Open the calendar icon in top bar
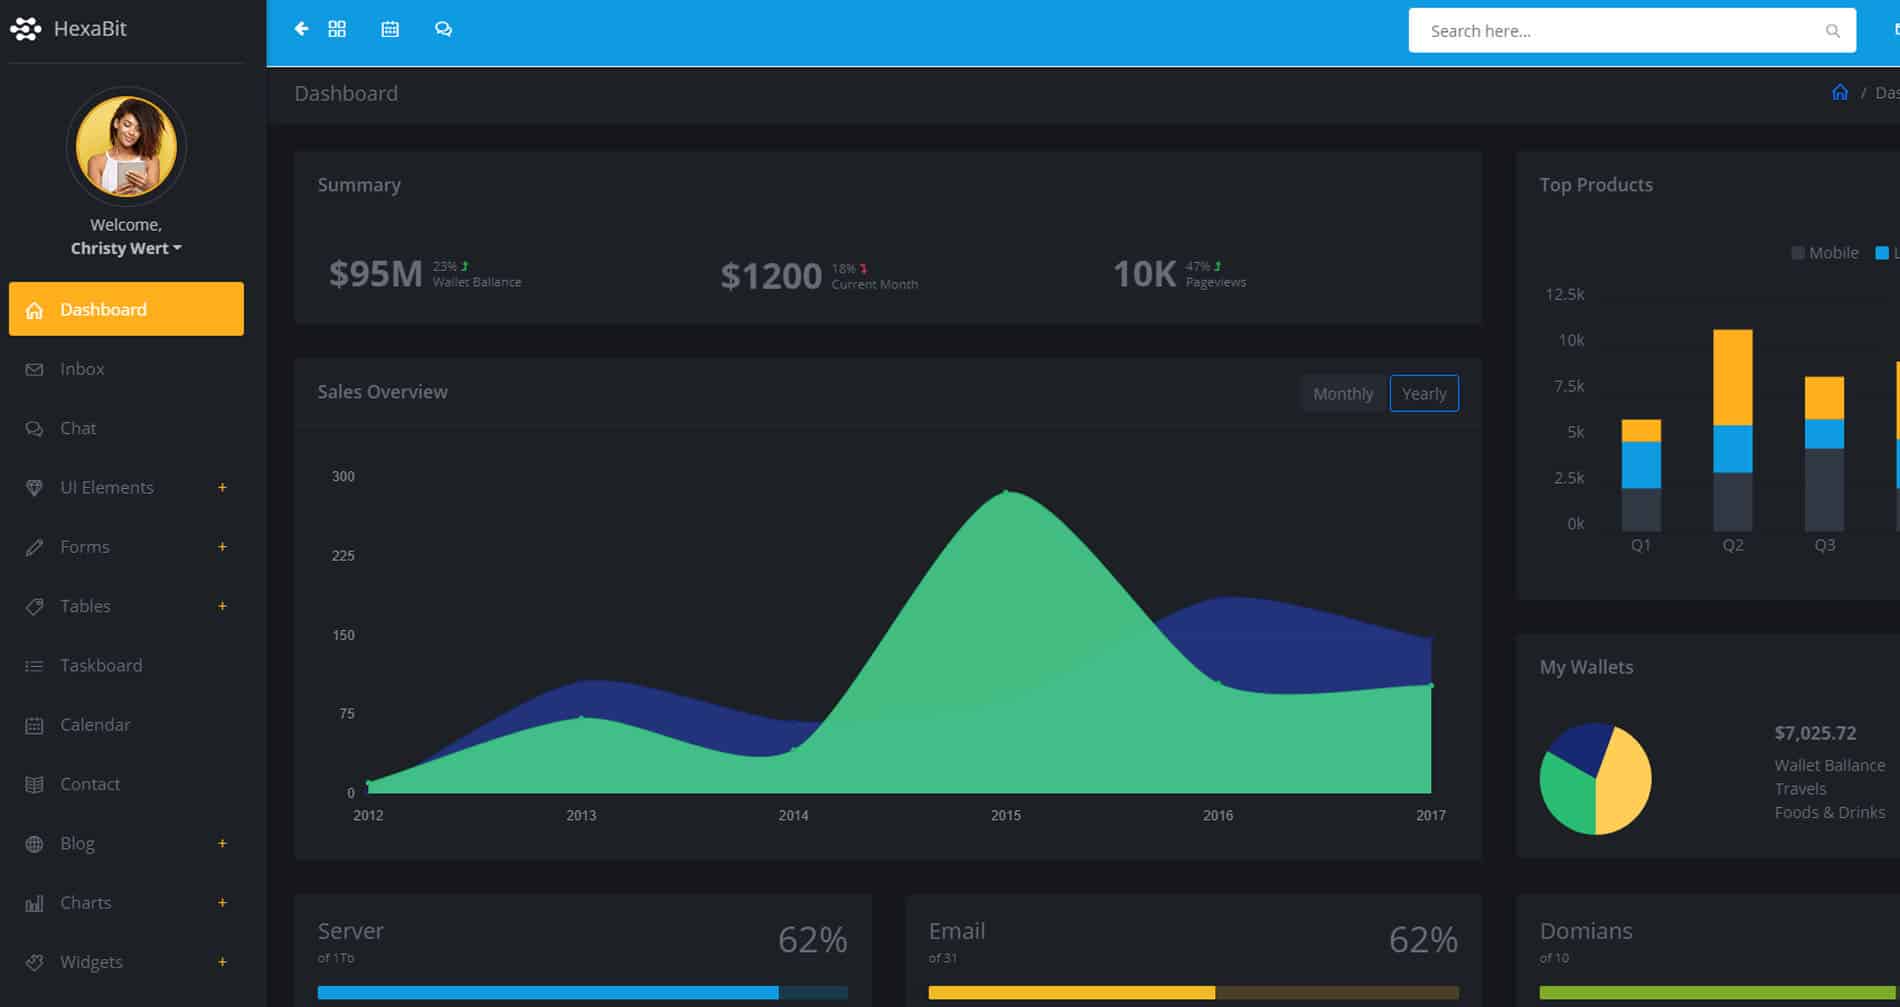The image size is (1900, 1007). point(390,29)
